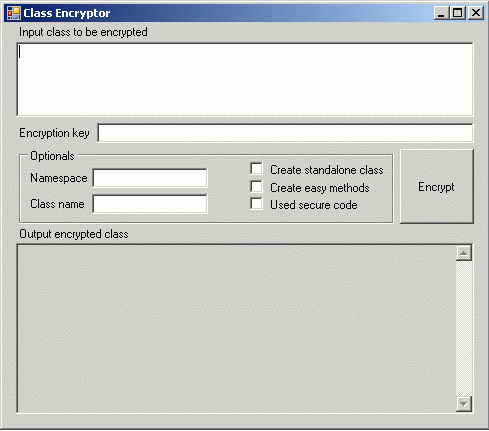Click the Encryption key label

coord(54,133)
